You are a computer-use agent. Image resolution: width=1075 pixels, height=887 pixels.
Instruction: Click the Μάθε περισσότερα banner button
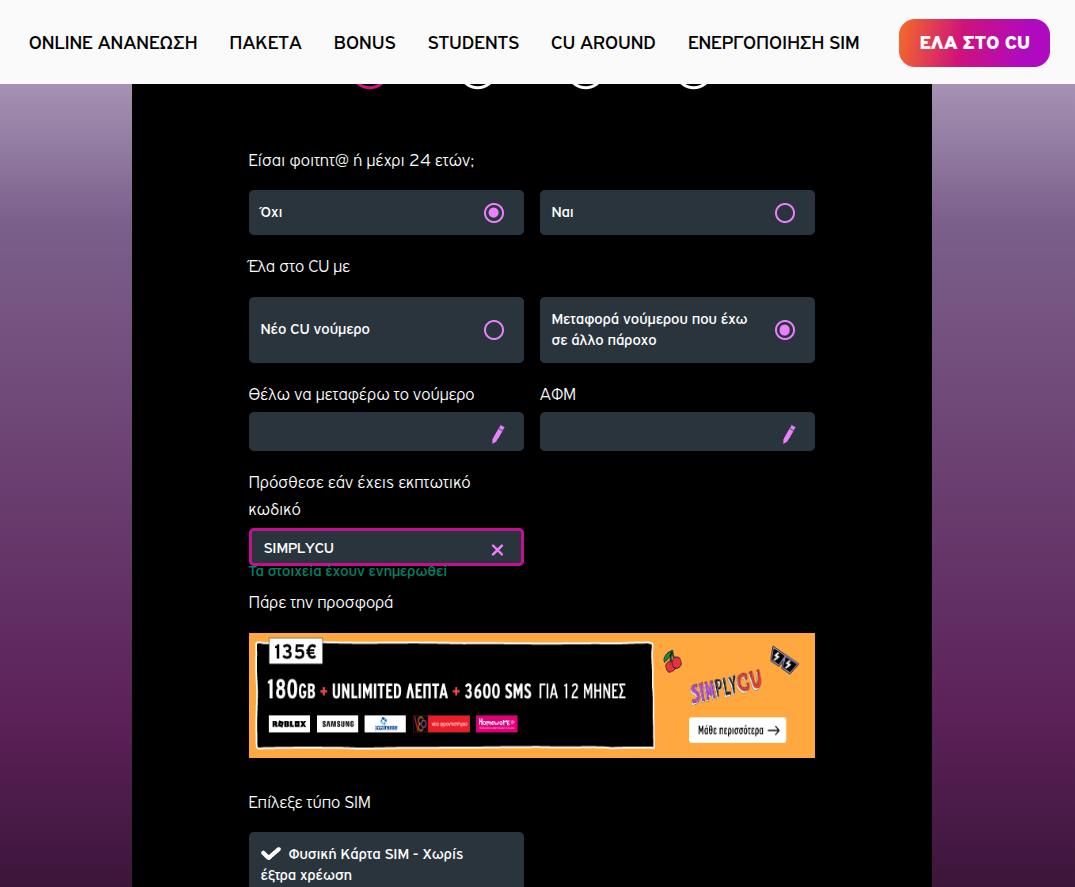(737, 730)
